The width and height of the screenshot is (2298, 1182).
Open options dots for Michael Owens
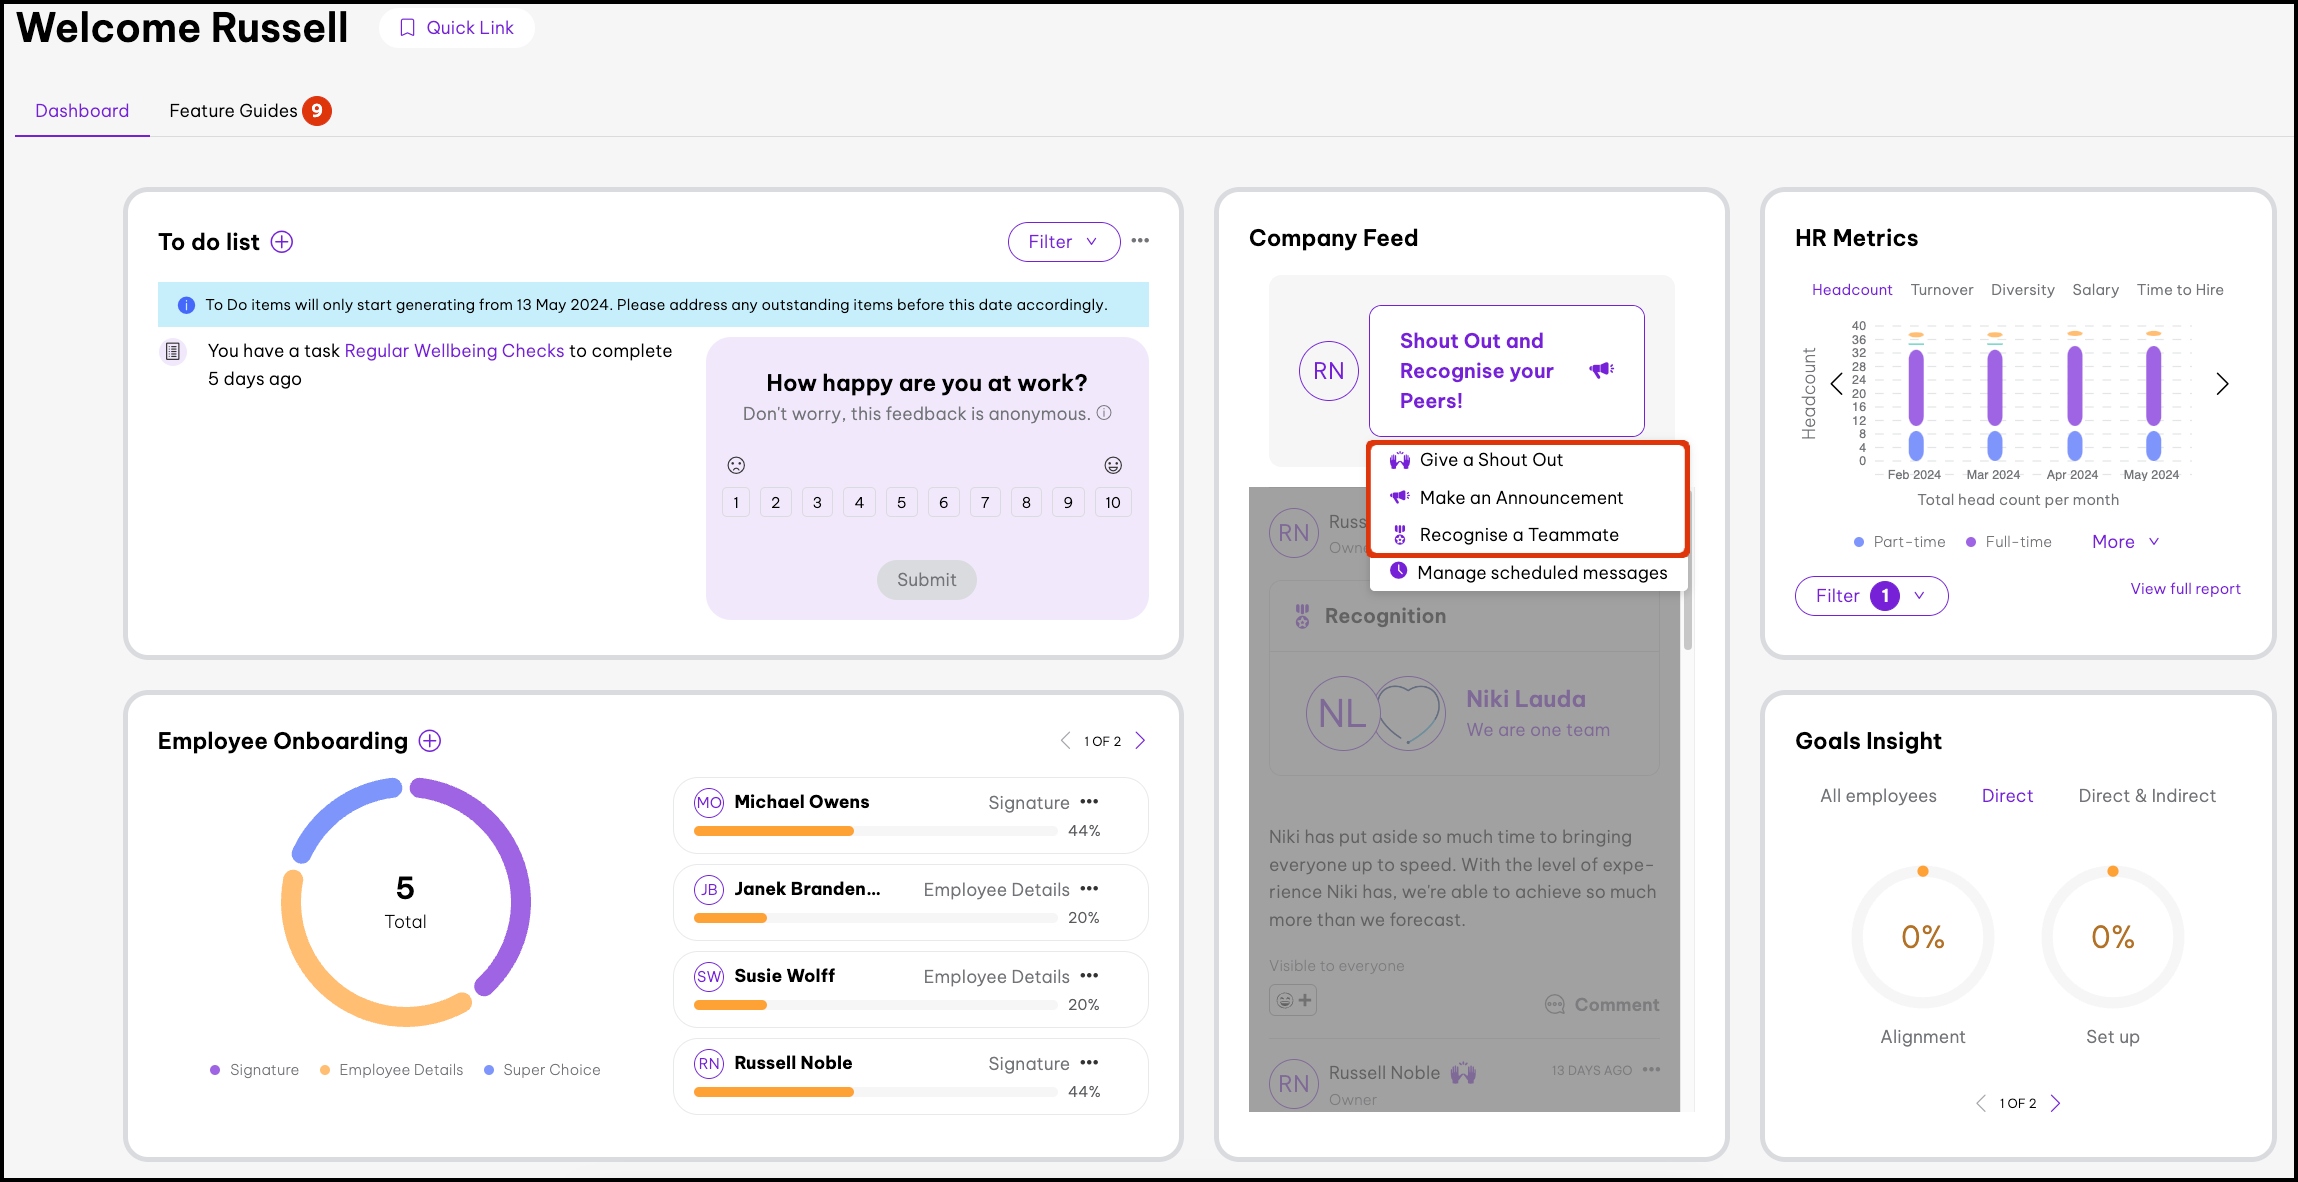(x=1090, y=802)
